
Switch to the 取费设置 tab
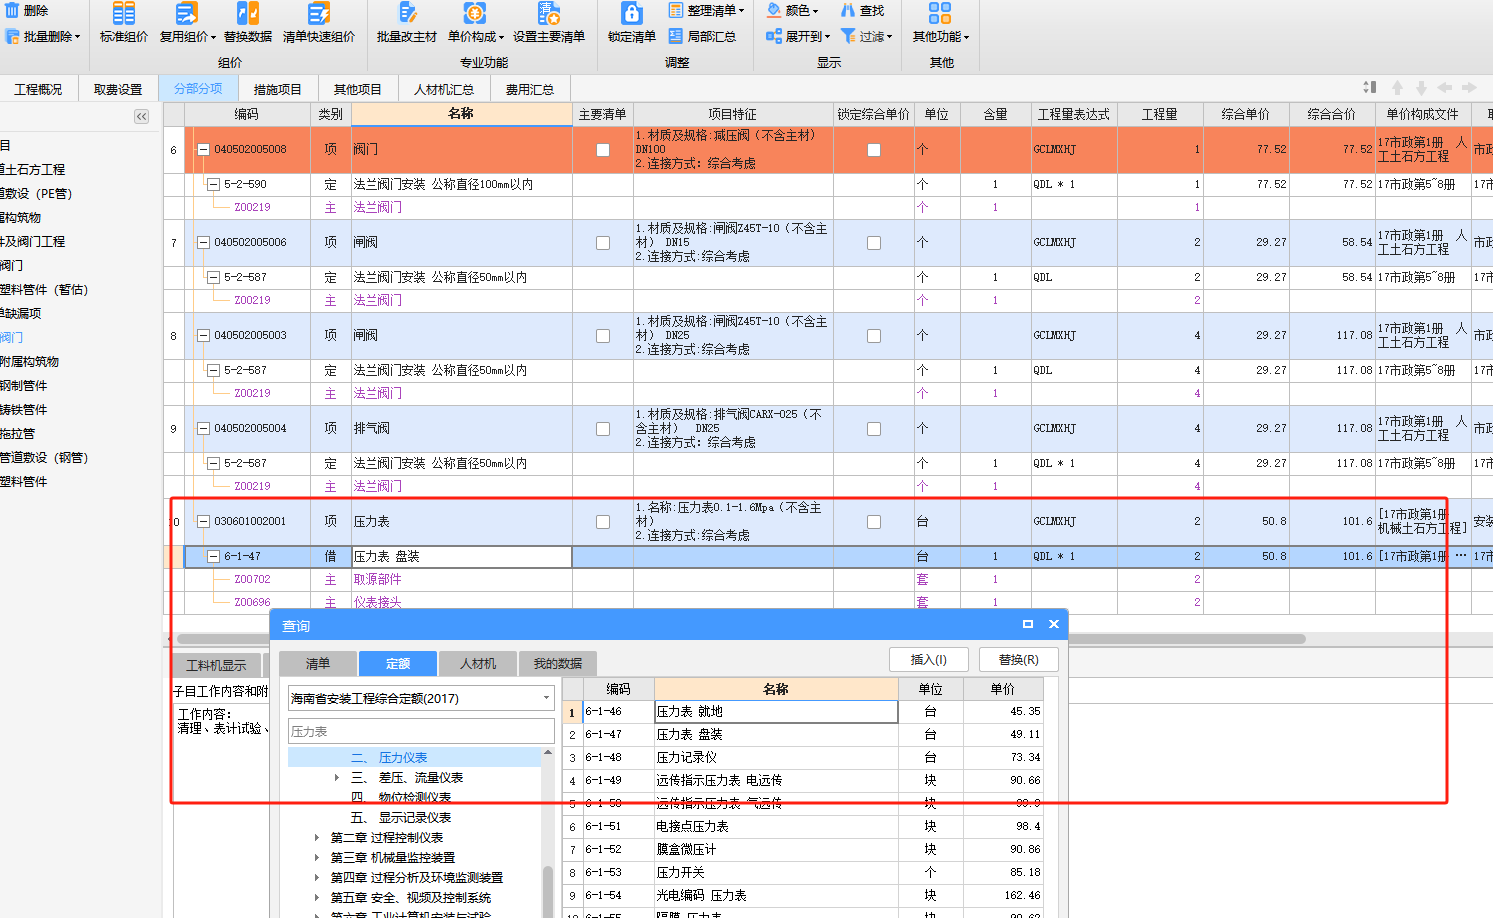tap(118, 89)
